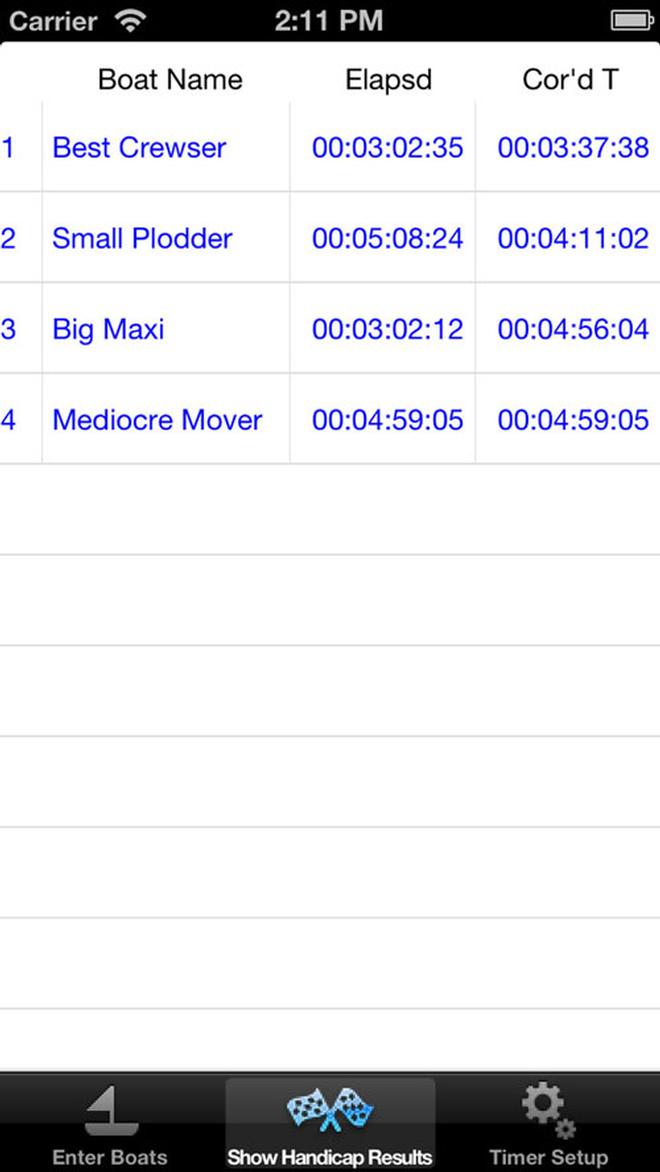Tap the battery icon in status bar
660x1172 pixels.
click(632, 20)
